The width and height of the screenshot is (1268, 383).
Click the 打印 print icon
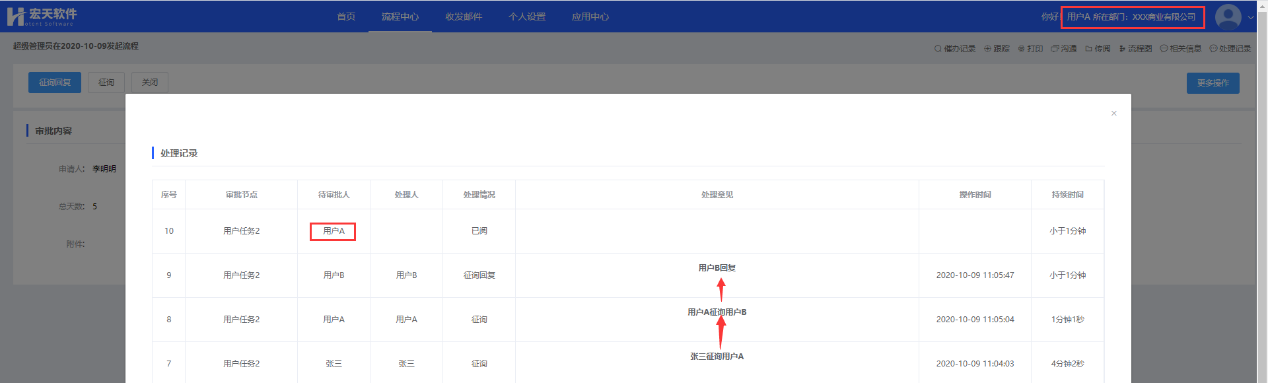coord(1030,48)
